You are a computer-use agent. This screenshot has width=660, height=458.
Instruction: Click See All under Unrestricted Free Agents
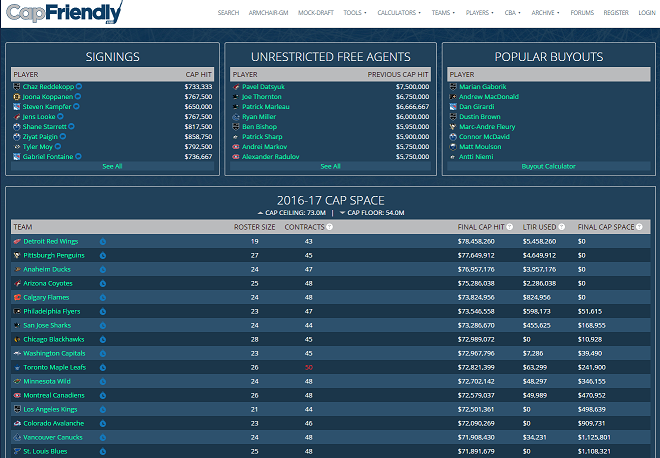(330, 166)
